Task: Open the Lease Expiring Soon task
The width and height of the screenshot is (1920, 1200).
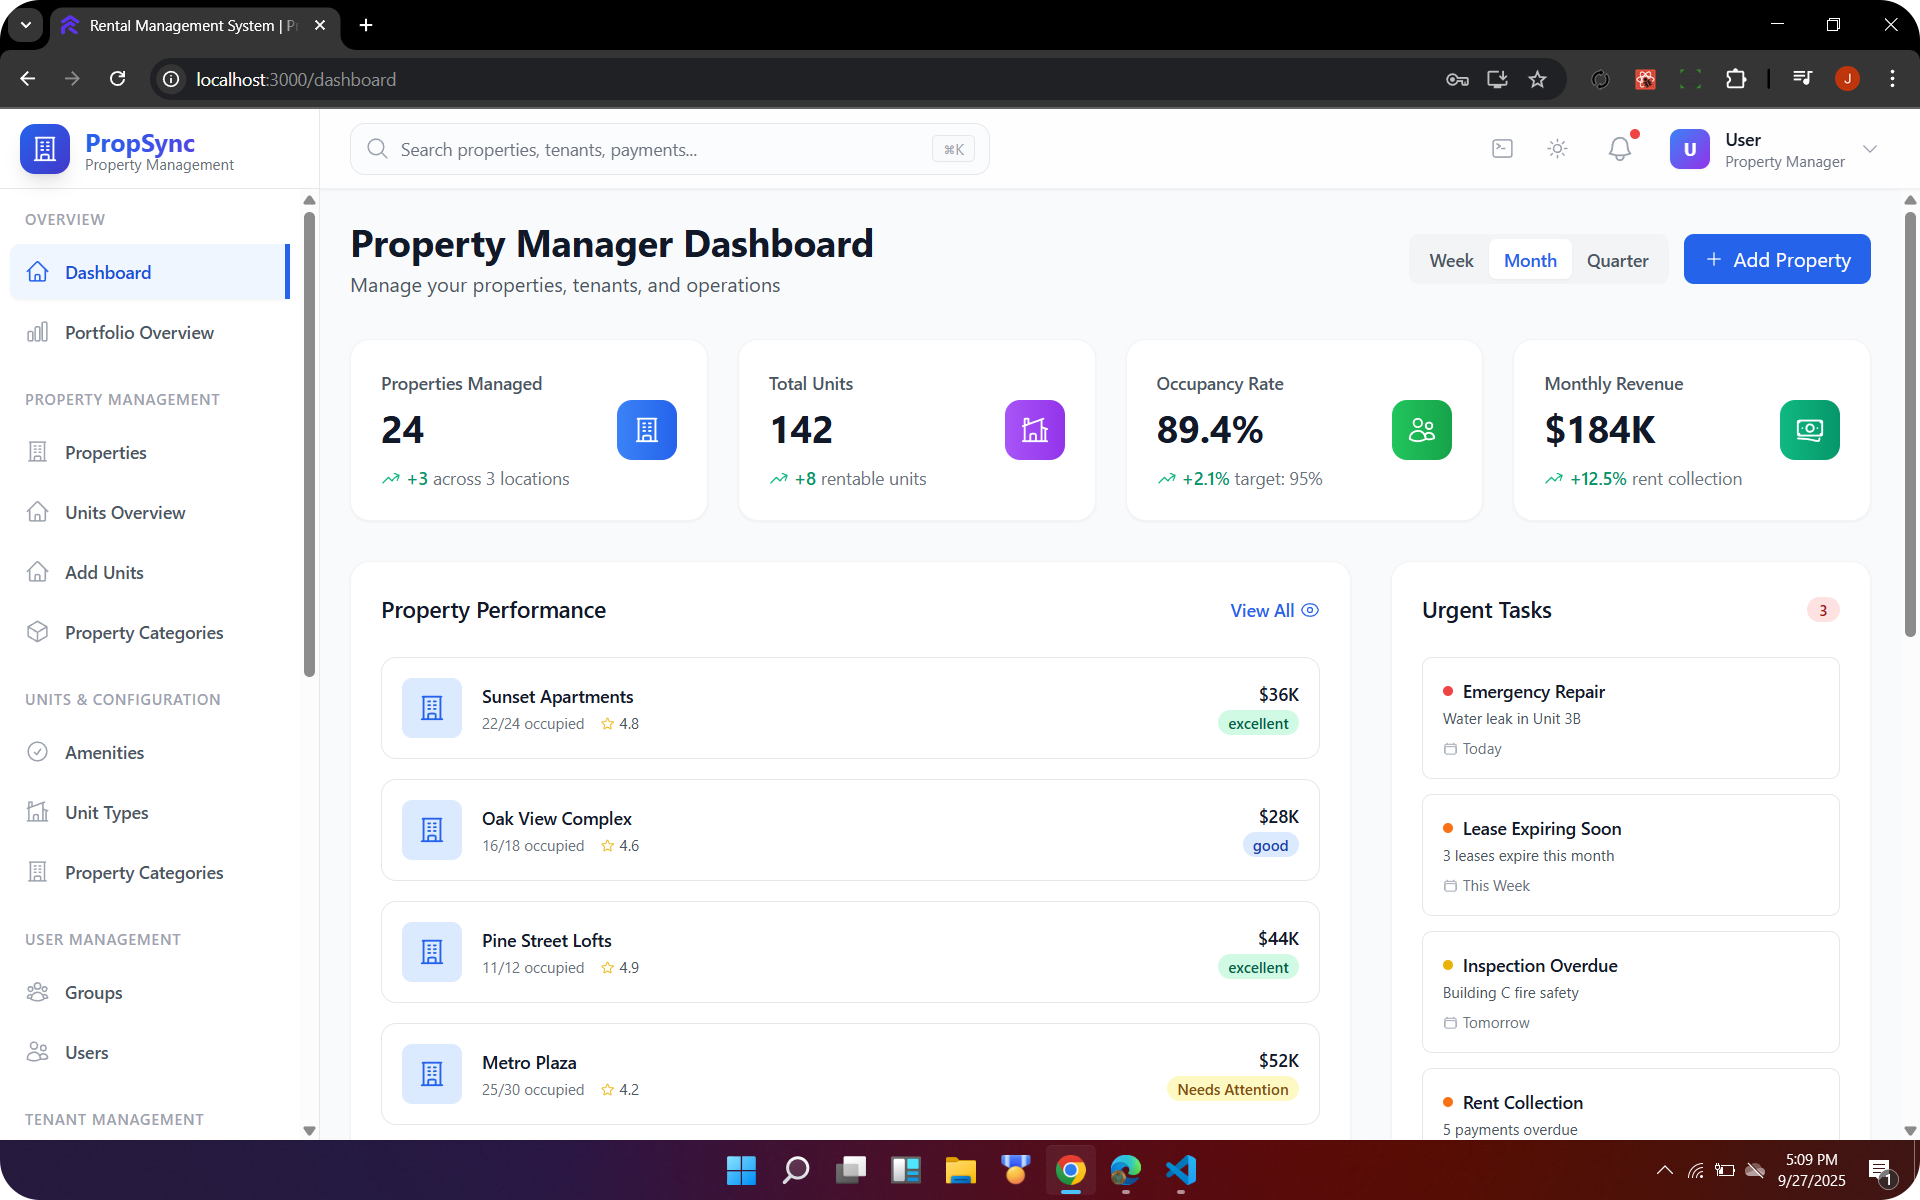Action: pos(1630,855)
